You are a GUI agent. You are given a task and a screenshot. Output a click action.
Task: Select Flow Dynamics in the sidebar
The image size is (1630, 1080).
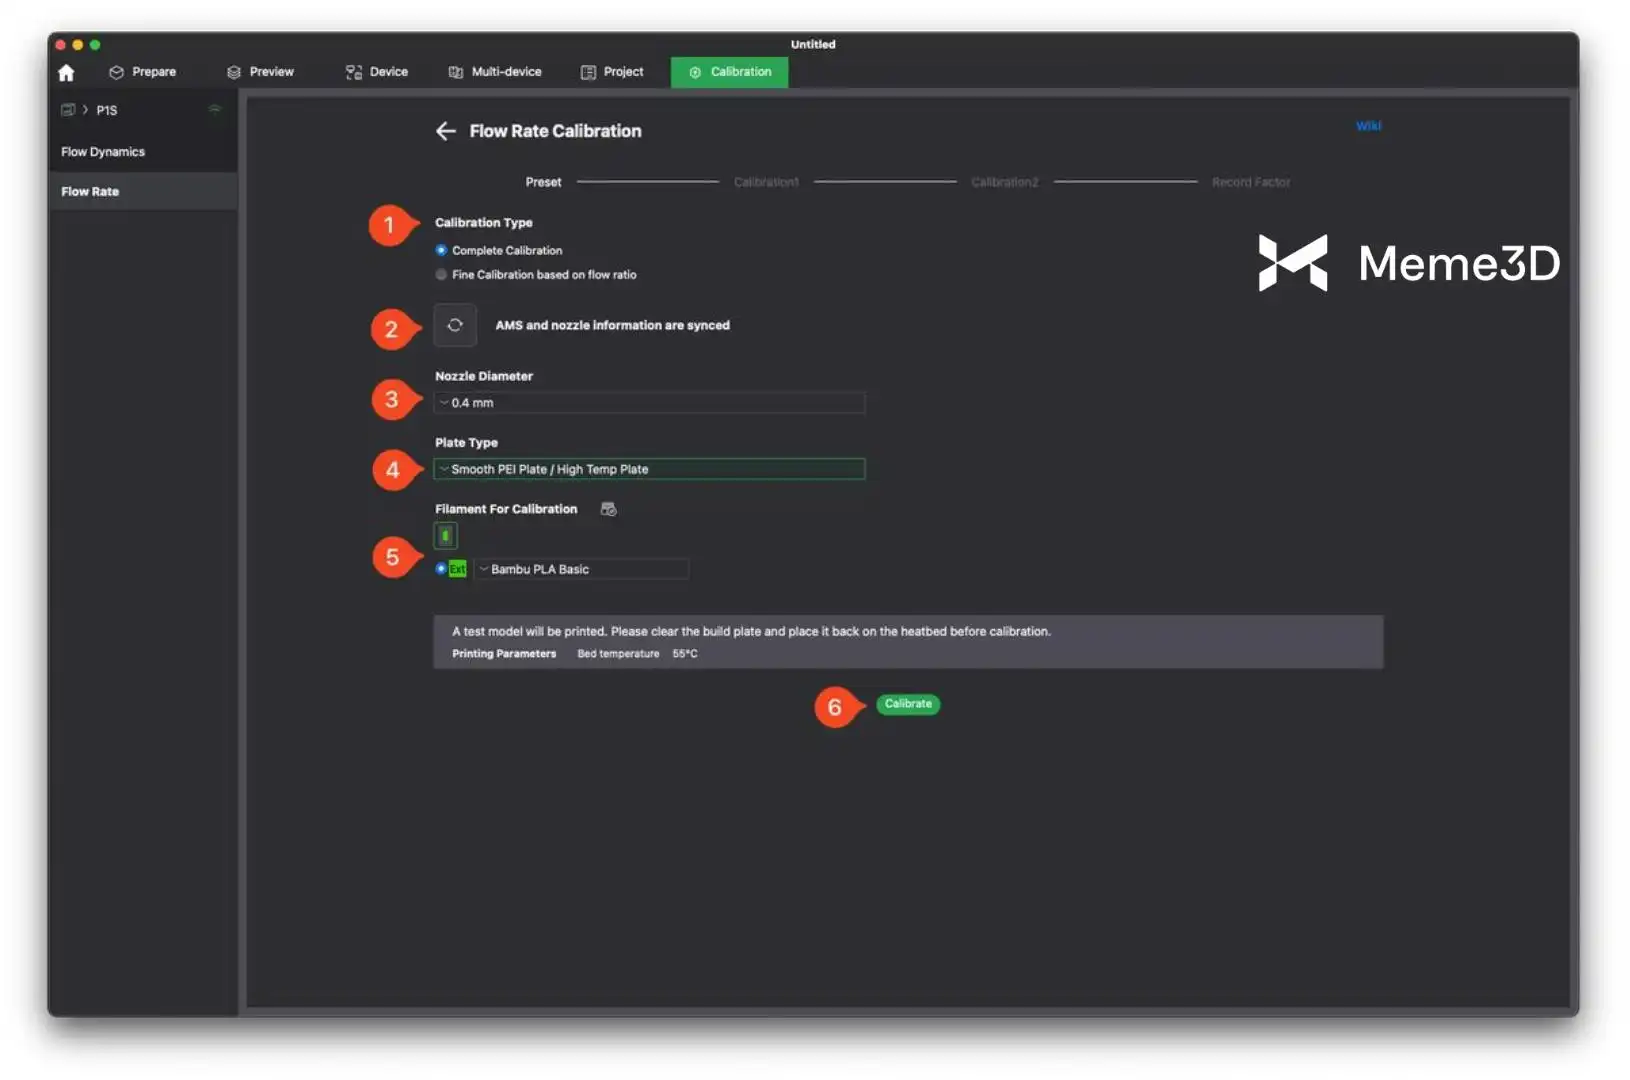coord(103,152)
